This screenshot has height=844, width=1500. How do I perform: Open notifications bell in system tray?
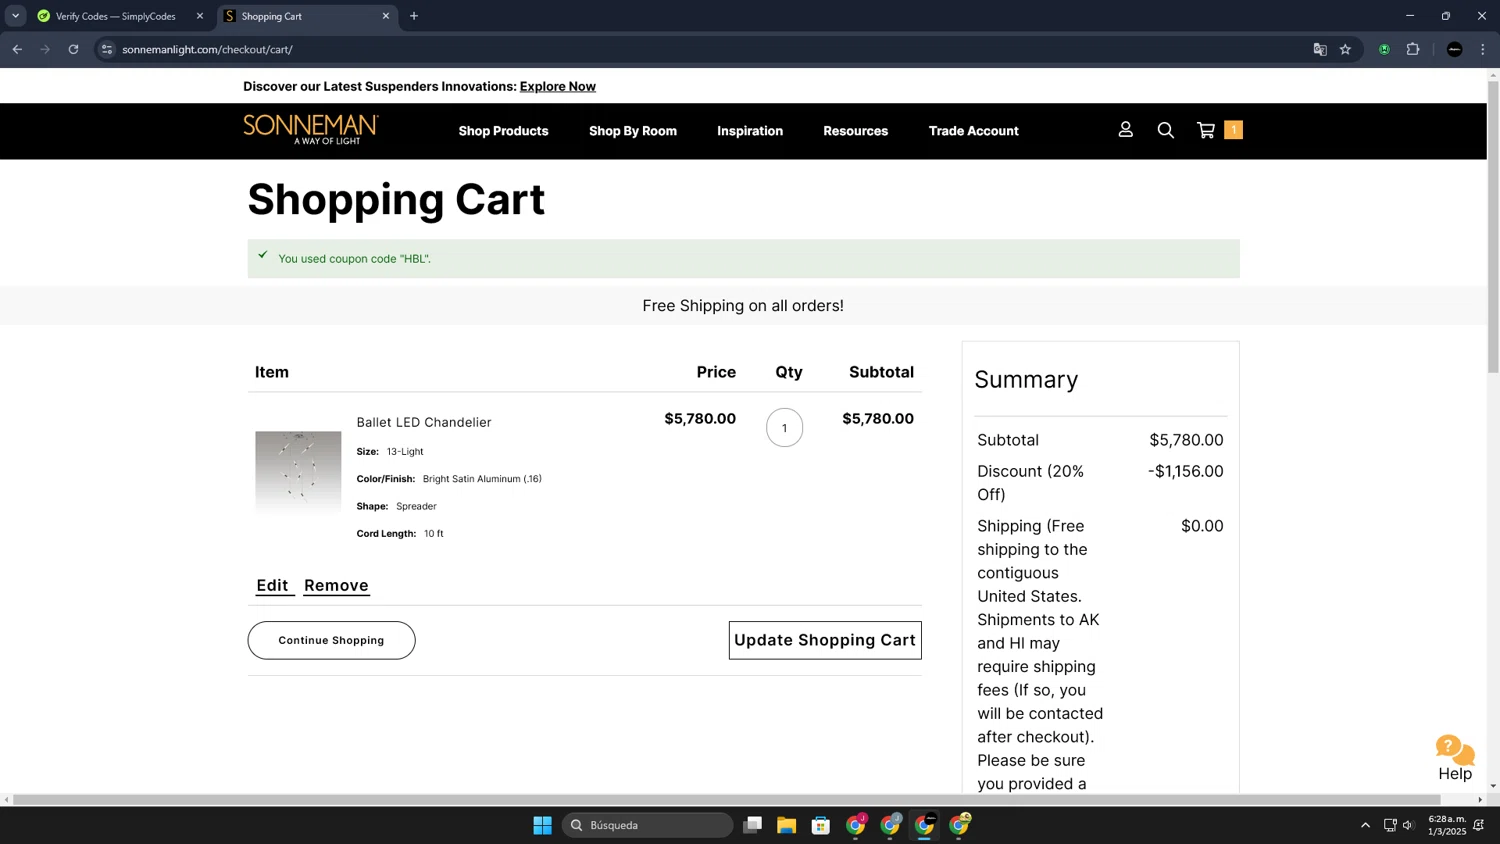pyautogui.click(x=1479, y=825)
